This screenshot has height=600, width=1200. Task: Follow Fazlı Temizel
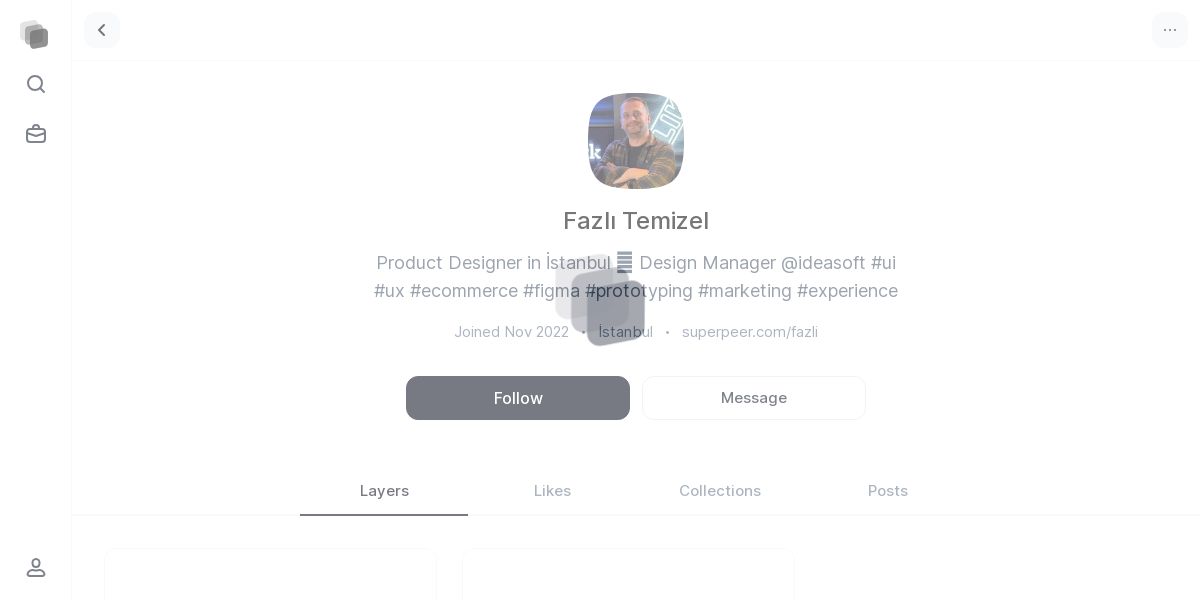click(518, 398)
